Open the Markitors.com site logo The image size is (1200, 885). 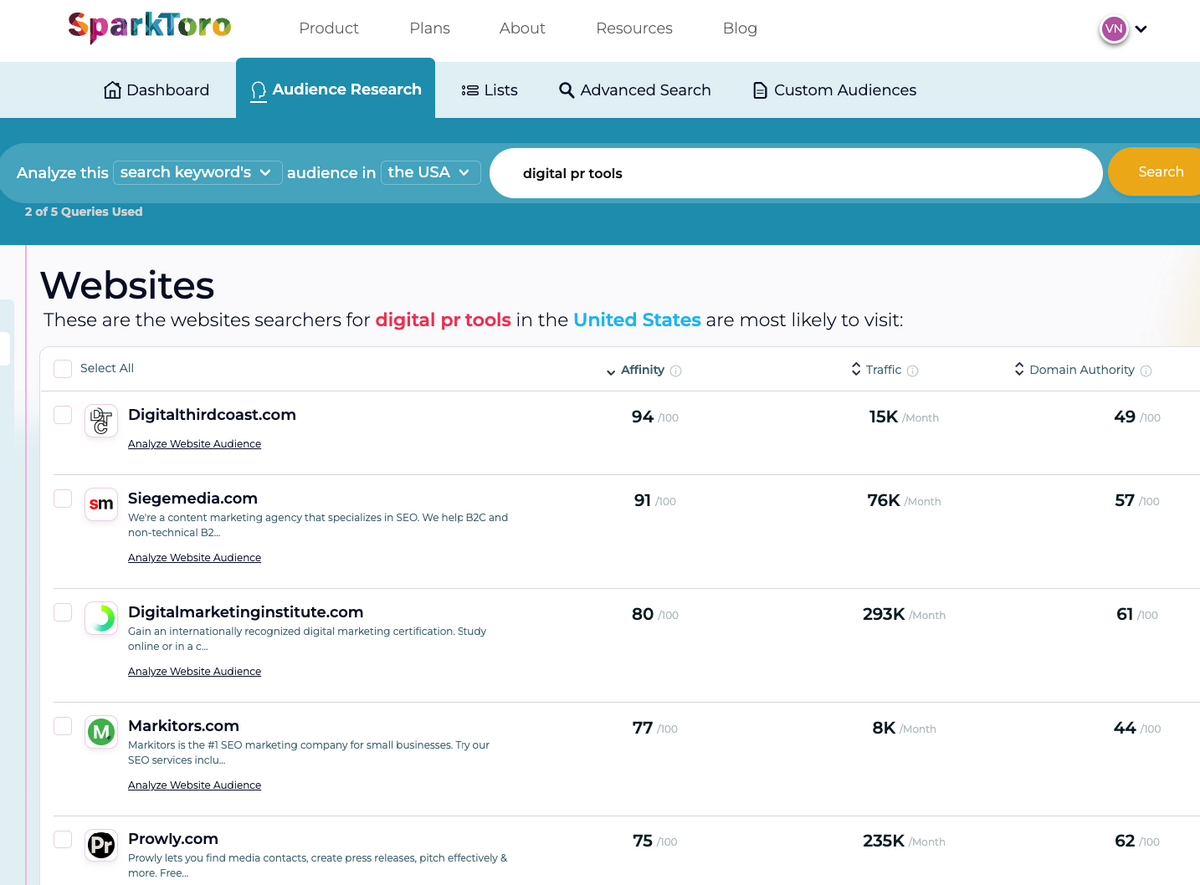[101, 732]
